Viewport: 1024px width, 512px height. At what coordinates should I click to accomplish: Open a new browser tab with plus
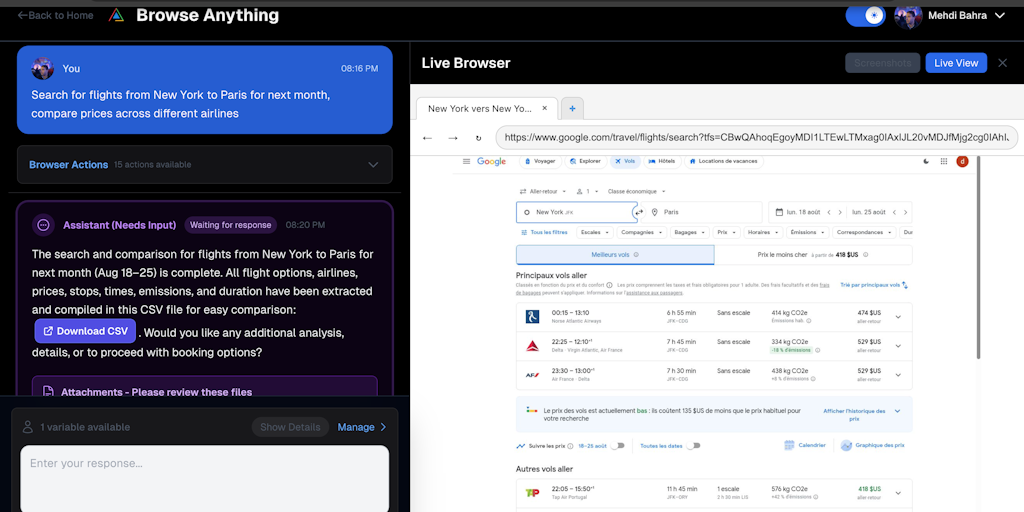pyautogui.click(x=572, y=108)
